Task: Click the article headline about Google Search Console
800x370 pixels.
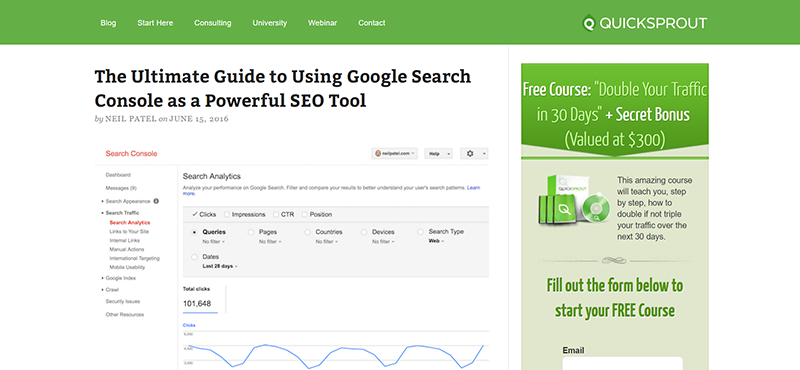Action: 283,88
